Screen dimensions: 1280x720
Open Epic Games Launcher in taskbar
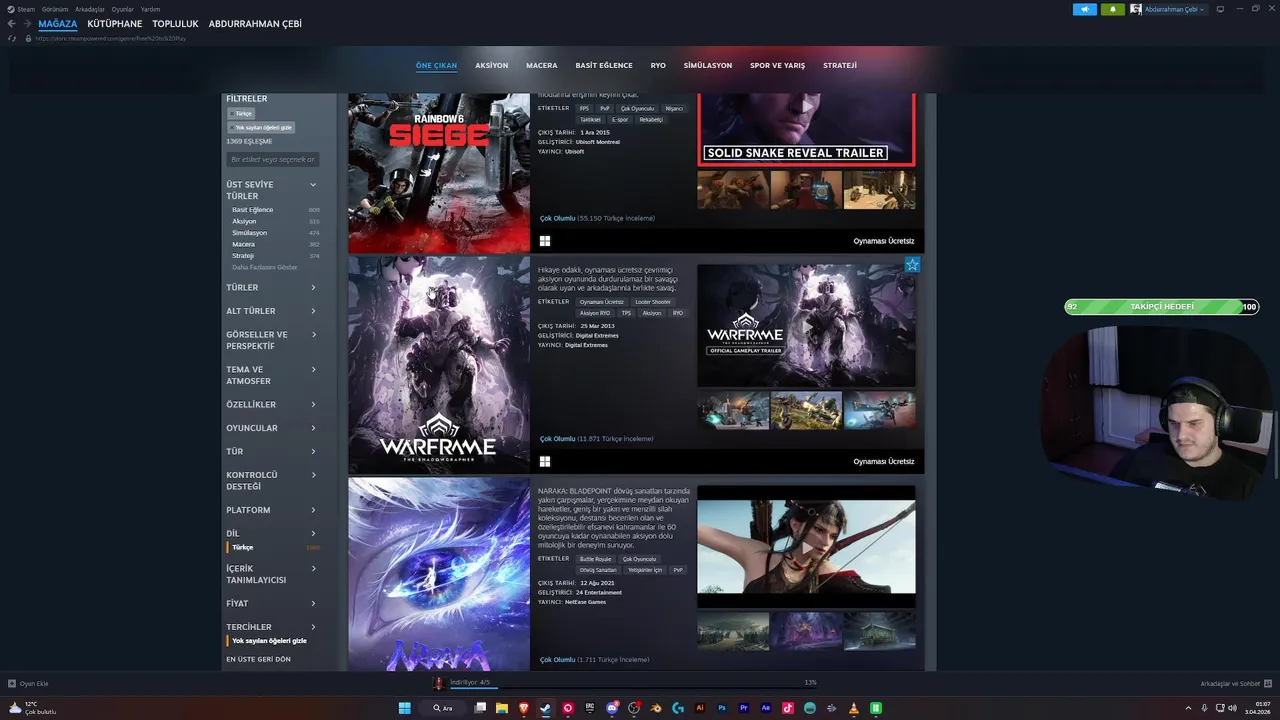pyautogui.click(x=590, y=708)
